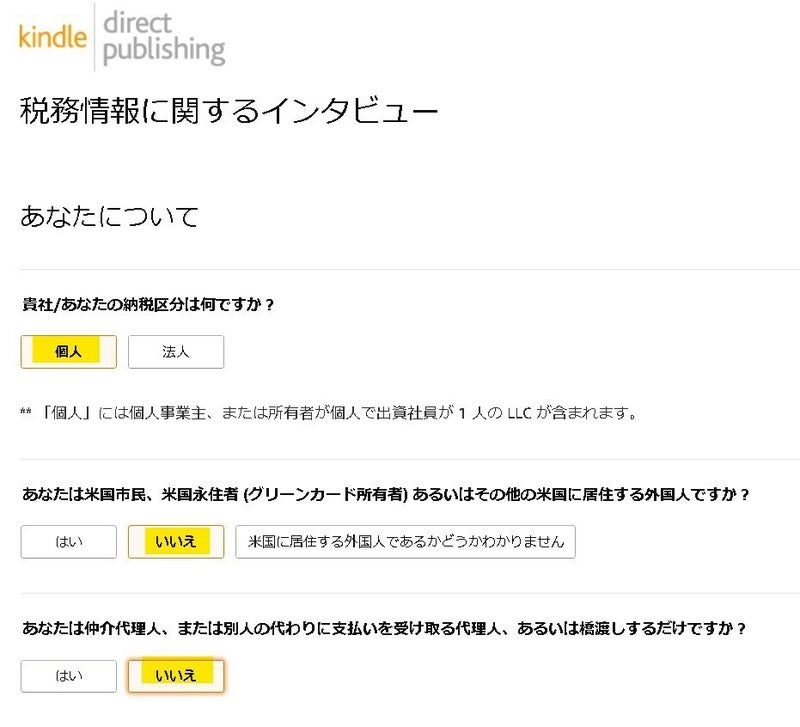Select 米国に居住する外国人であるかどうかわかりません option
Image resolution: width=800 pixels, height=727 pixels.
pyautogui.click(x=405, y=542)
